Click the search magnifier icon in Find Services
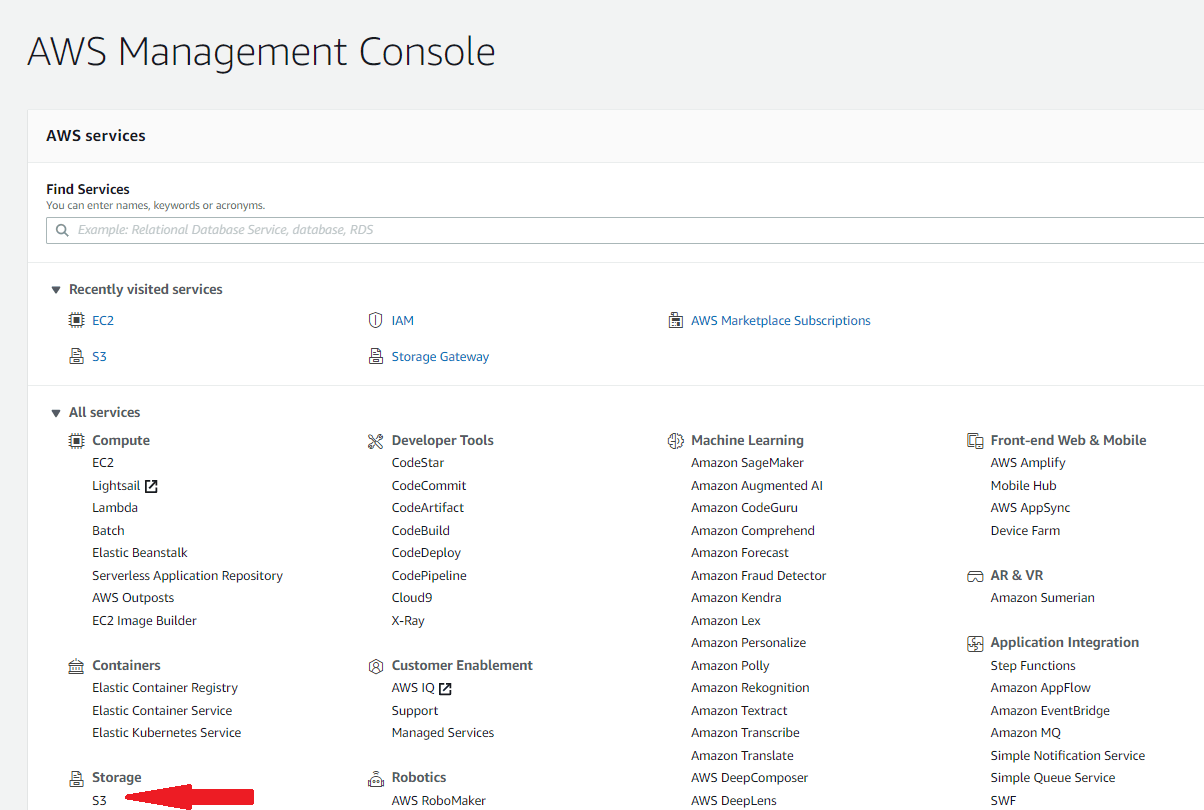Viewport: 1204px width, 810px height. [x=63, y=230]
